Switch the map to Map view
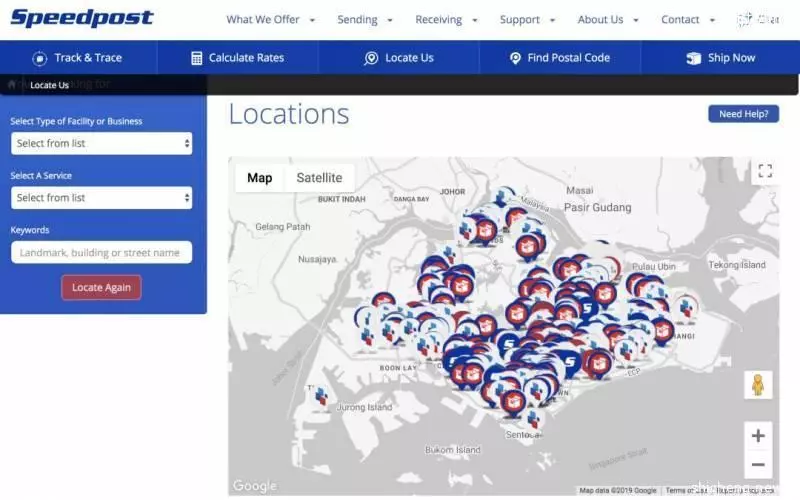 [259, 178]
